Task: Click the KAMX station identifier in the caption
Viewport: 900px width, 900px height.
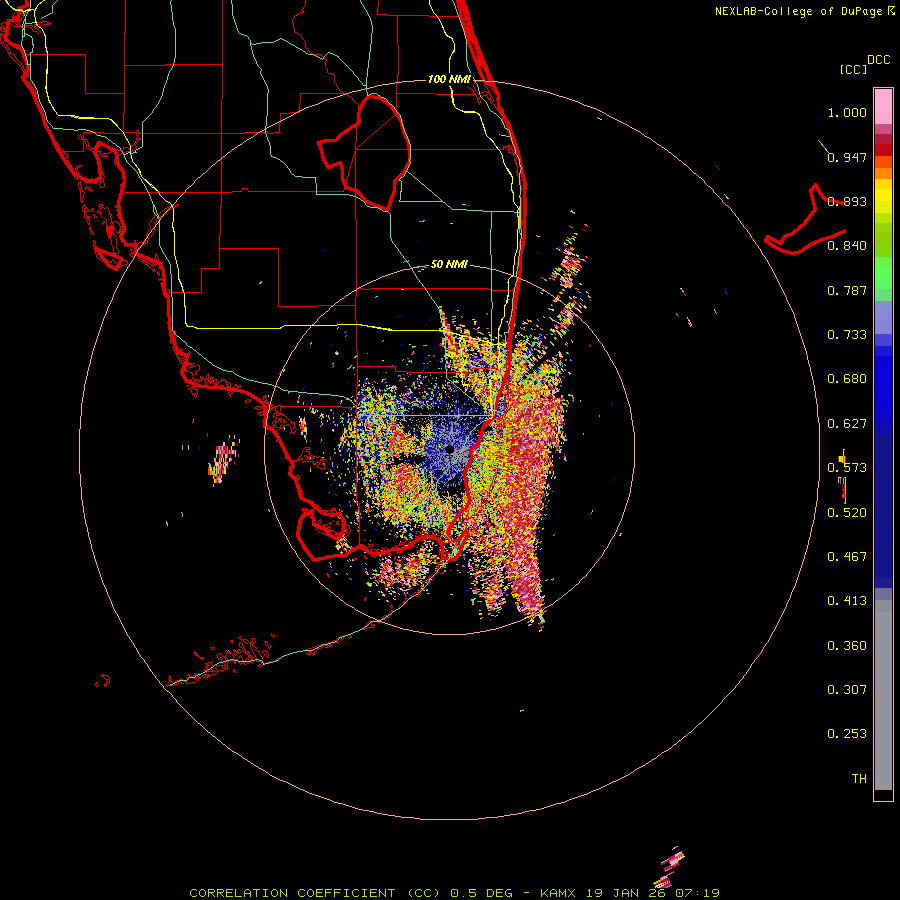Action: [557, 893]
